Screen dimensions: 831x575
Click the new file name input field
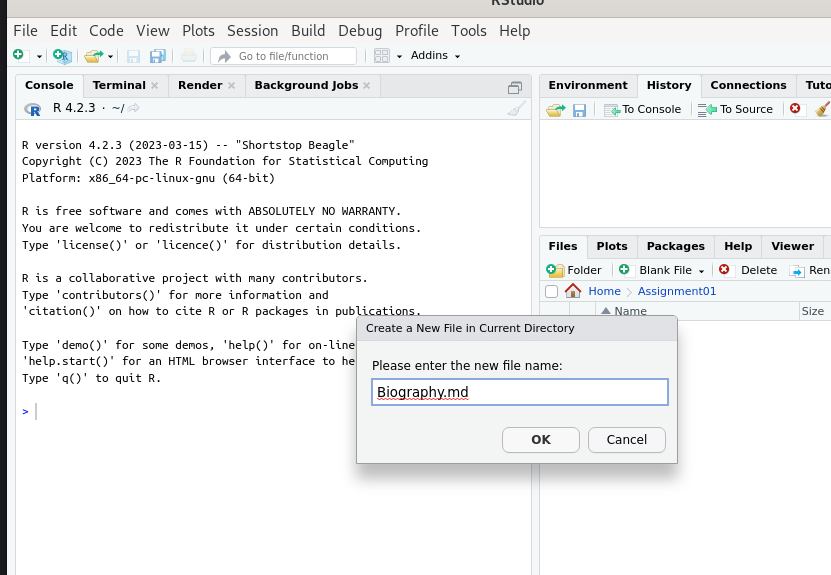pos(520,392)
